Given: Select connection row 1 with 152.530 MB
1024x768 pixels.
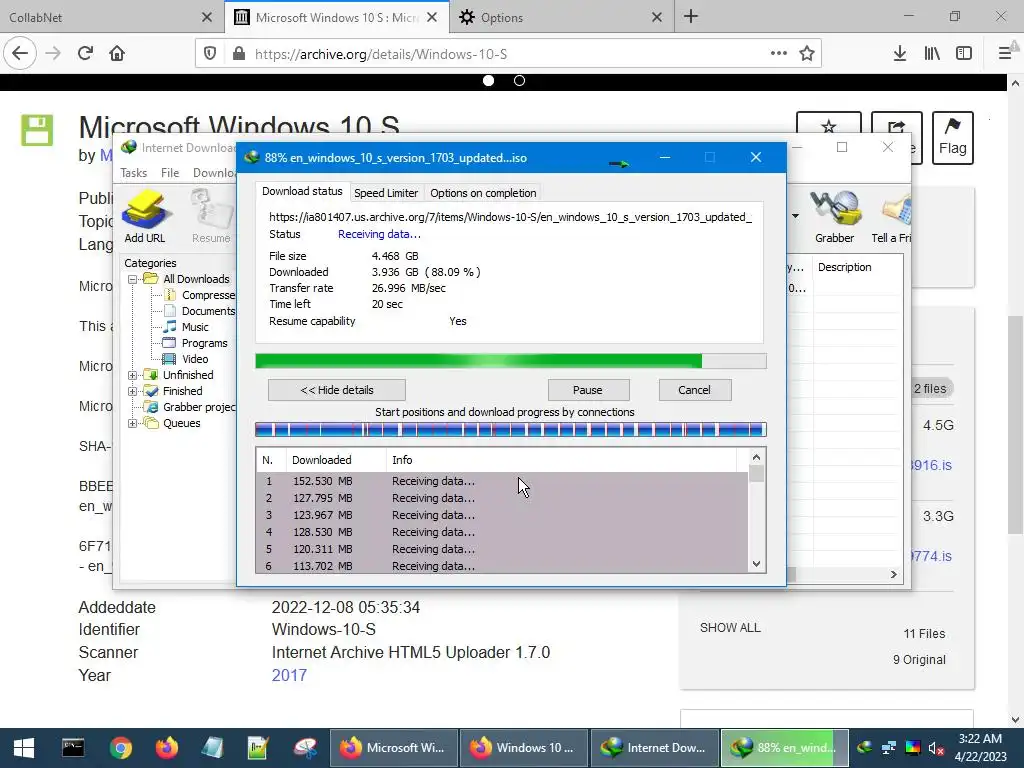Looking at the screenshot, I should click(x=502, y=481).
